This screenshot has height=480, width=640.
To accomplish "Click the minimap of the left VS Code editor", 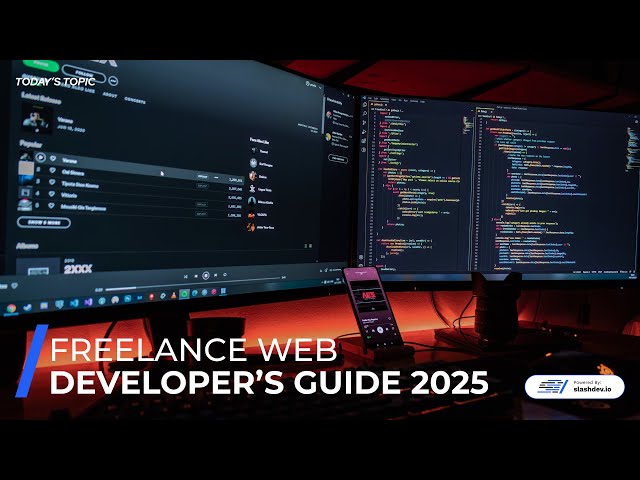I will (467, 125).
